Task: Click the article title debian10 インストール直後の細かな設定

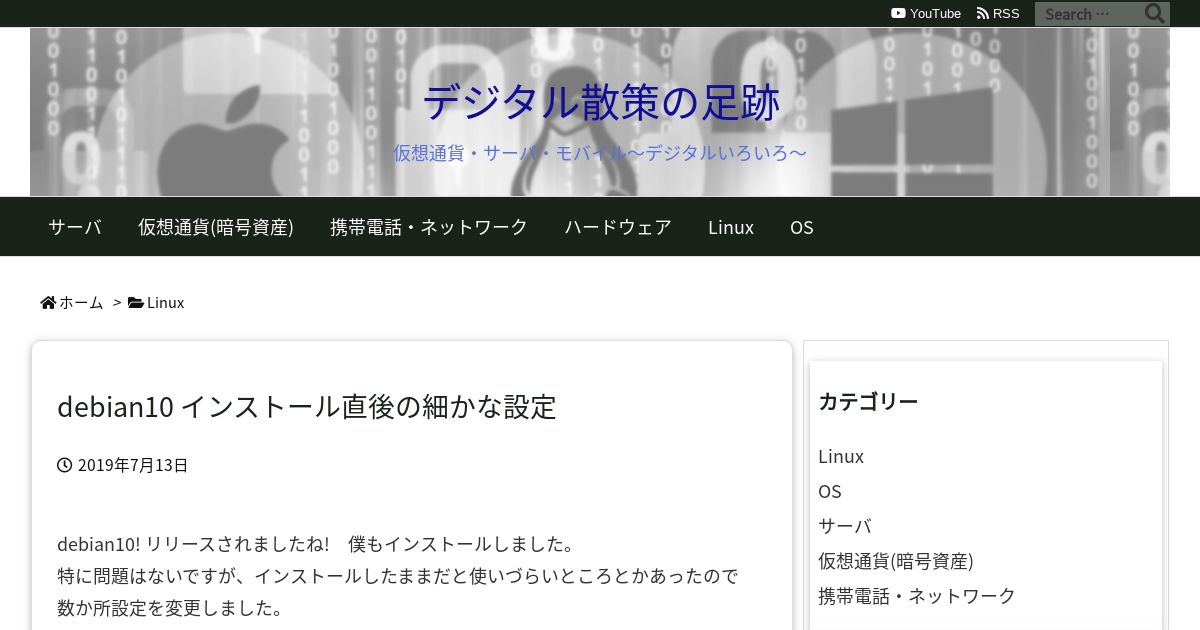Action: point(307,407)
